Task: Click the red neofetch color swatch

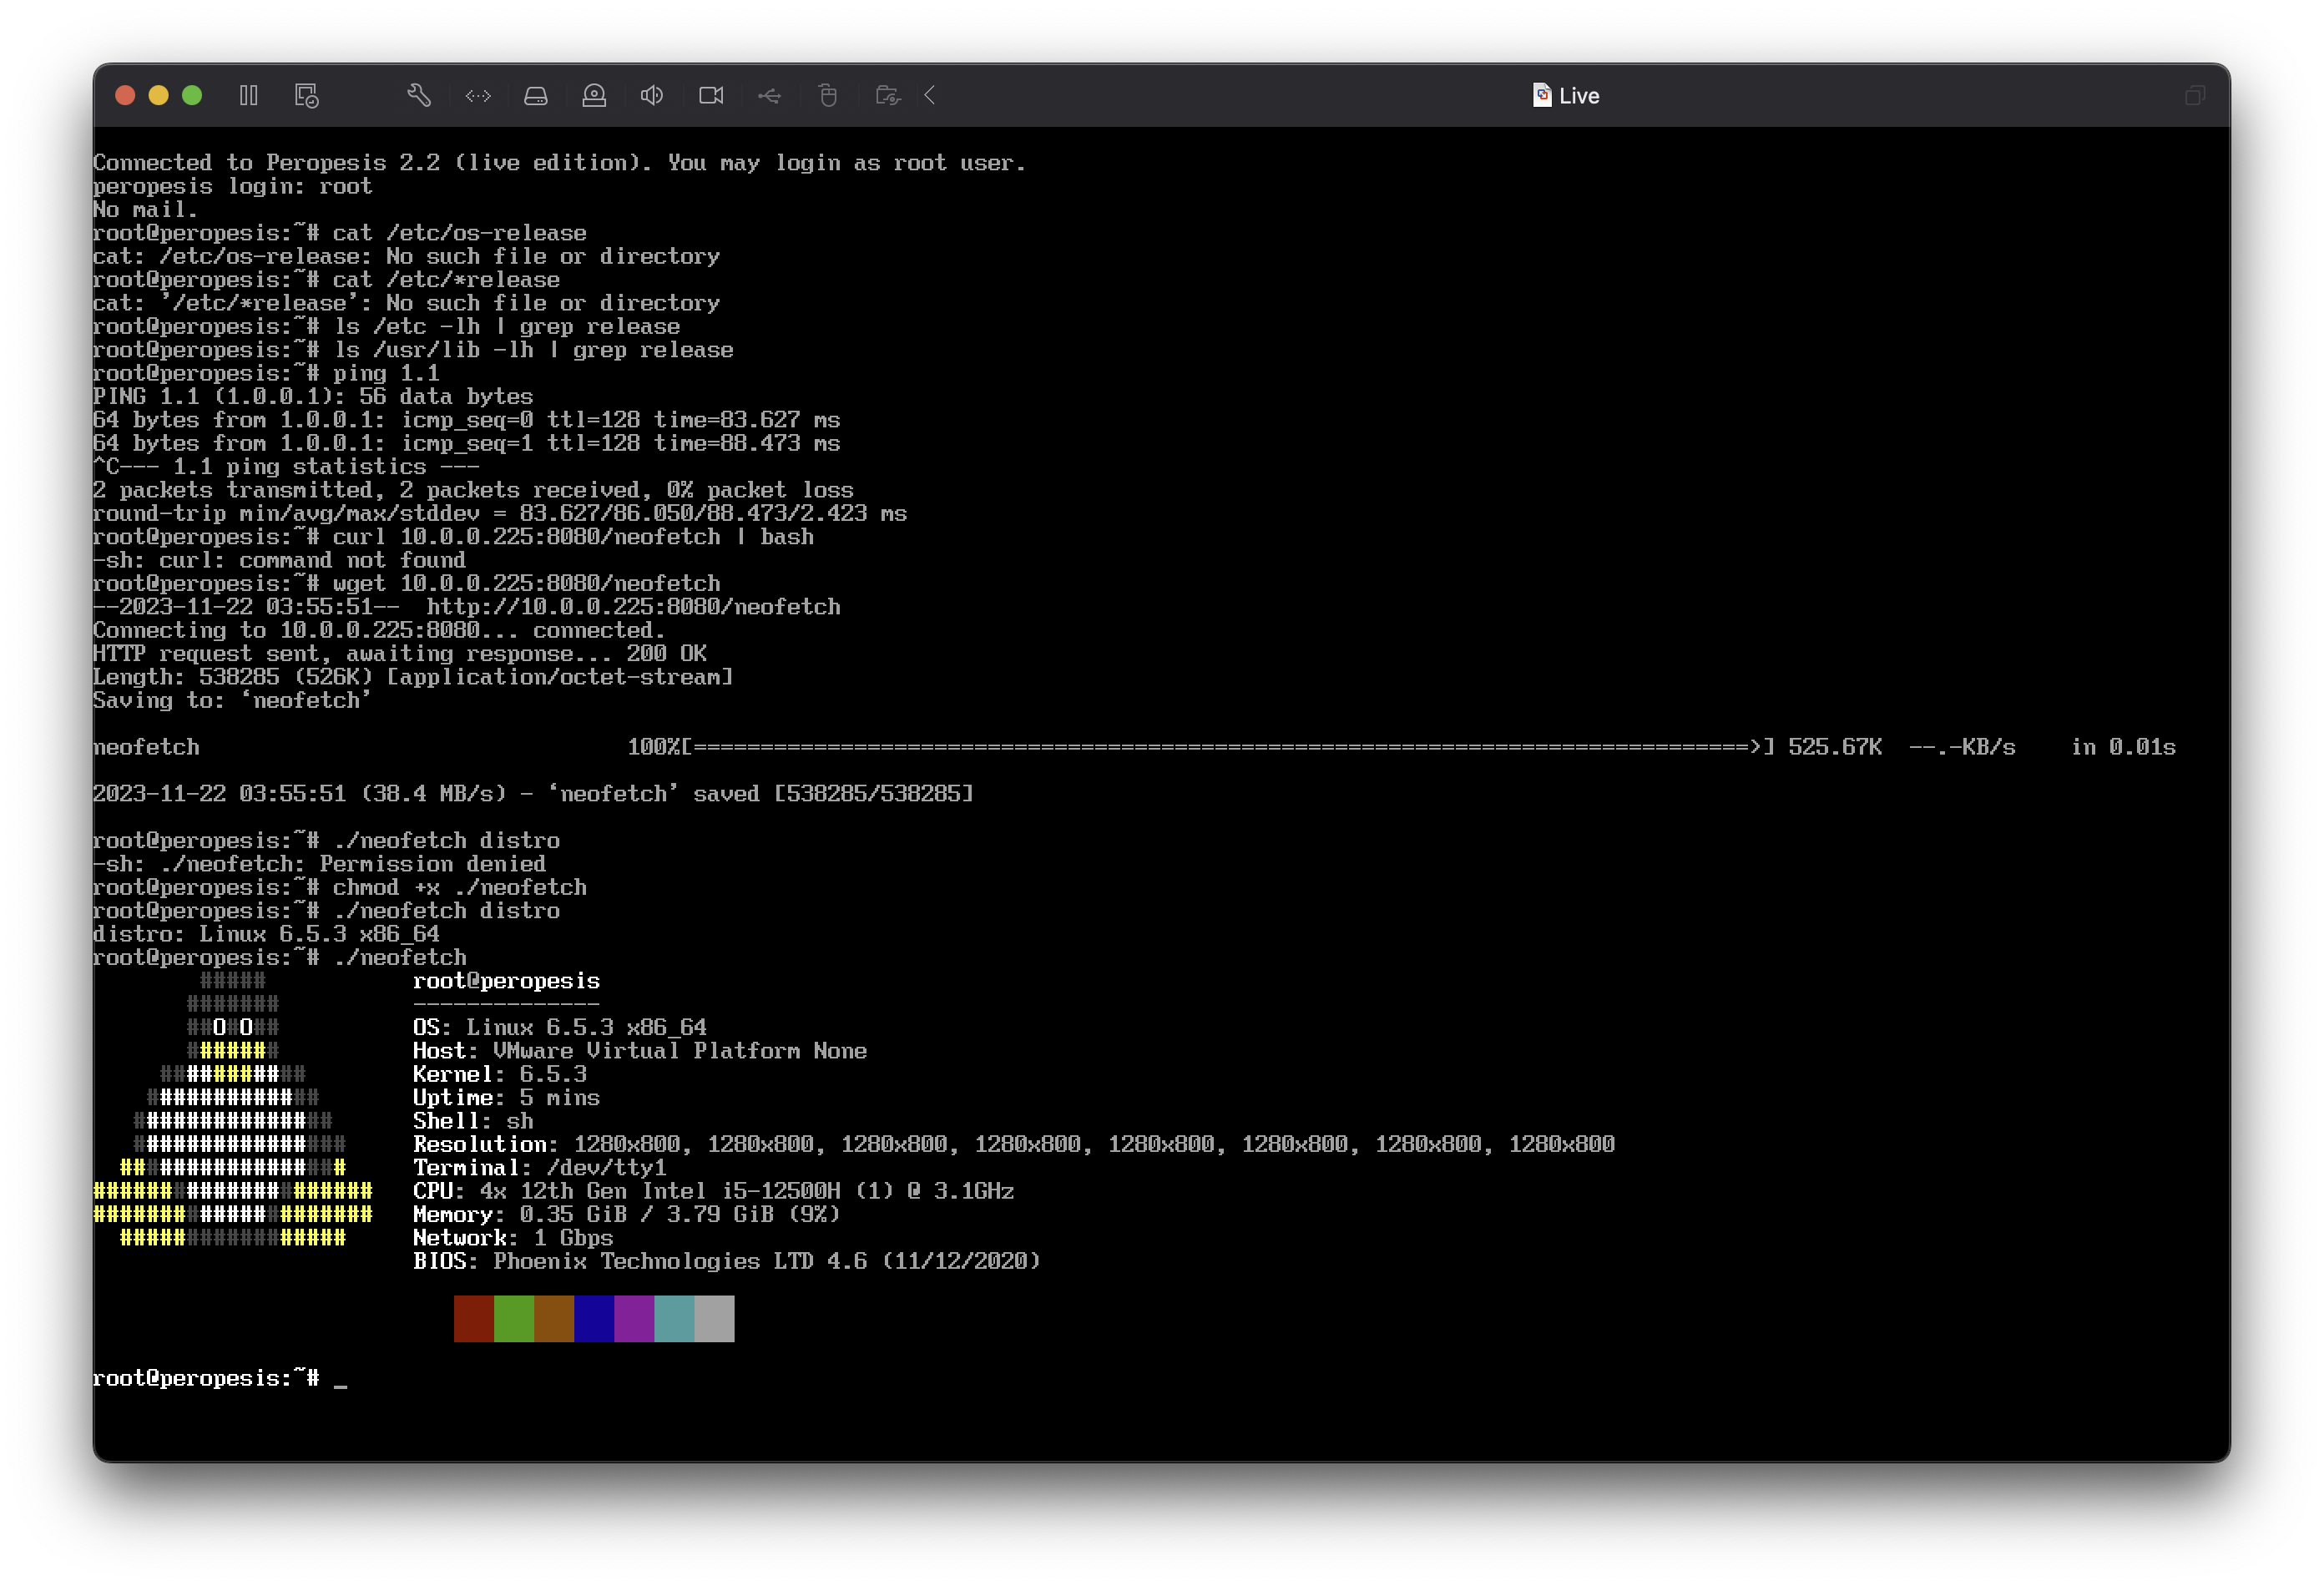Action: pyautogui.click(x=473, y=1318)
